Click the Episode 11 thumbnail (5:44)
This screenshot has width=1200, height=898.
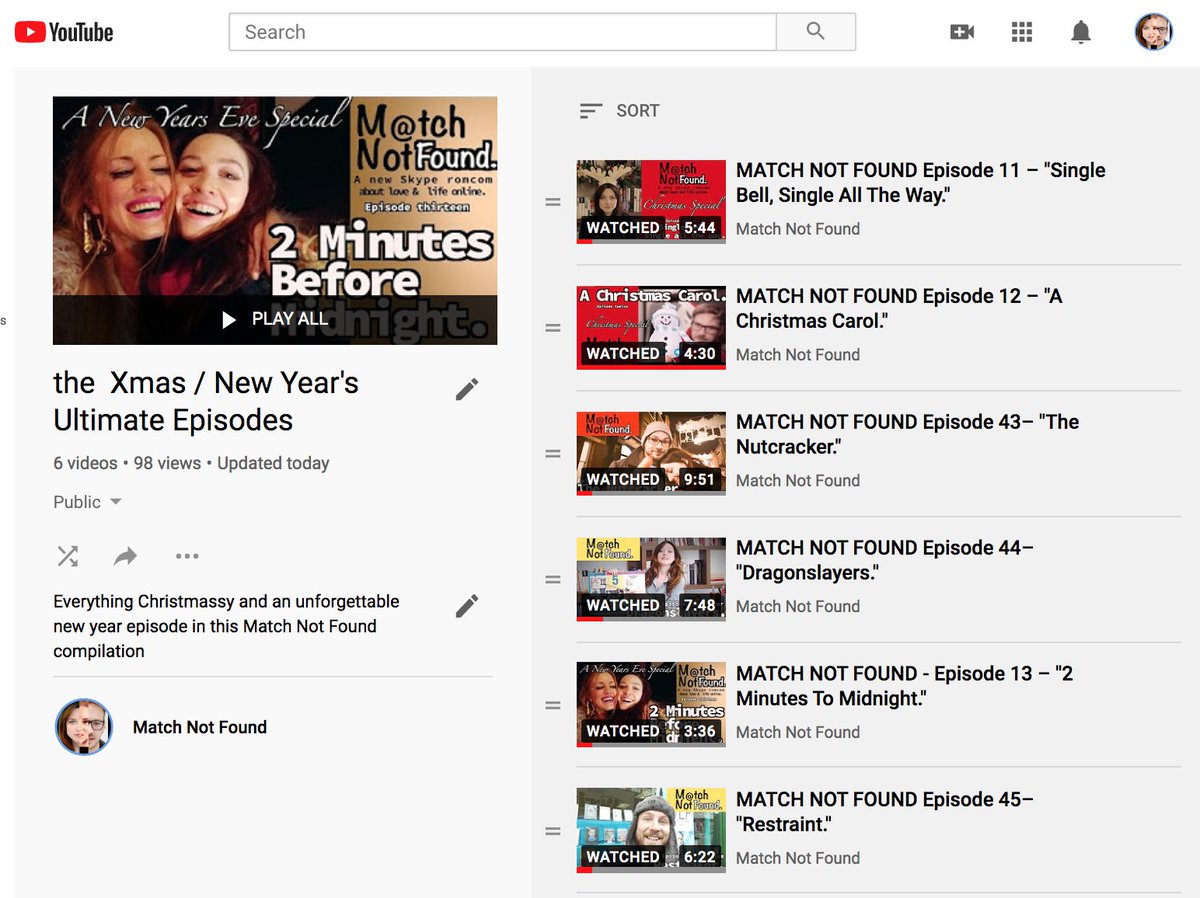[651, 202]
